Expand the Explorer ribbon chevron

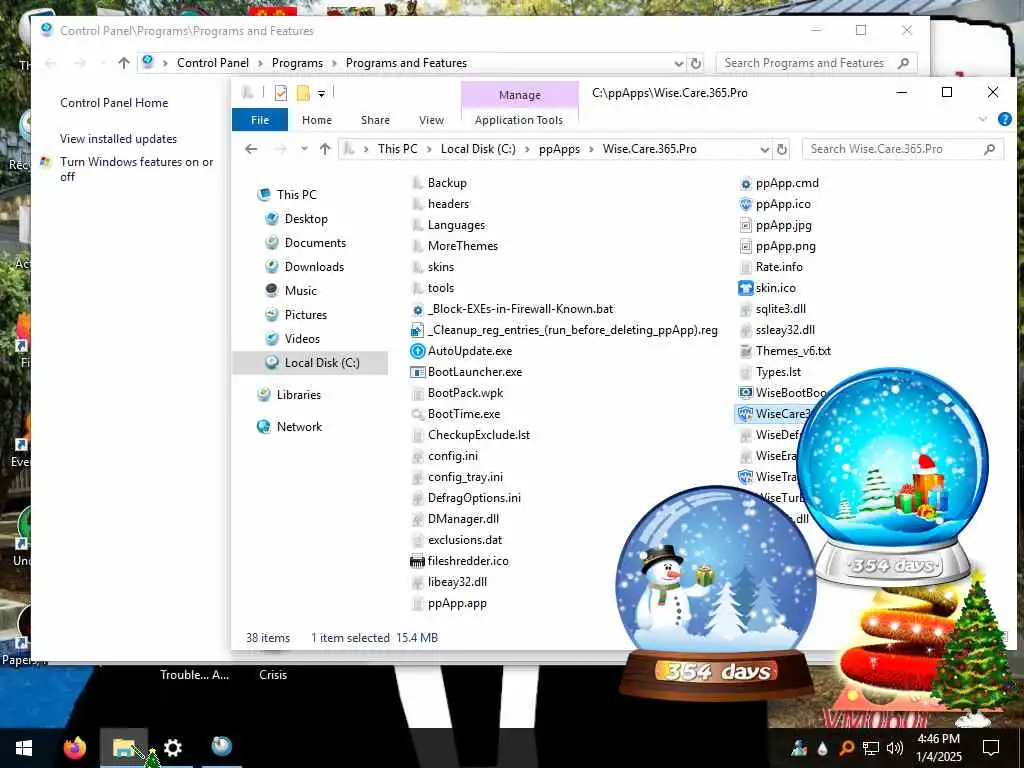coord(983,120)
